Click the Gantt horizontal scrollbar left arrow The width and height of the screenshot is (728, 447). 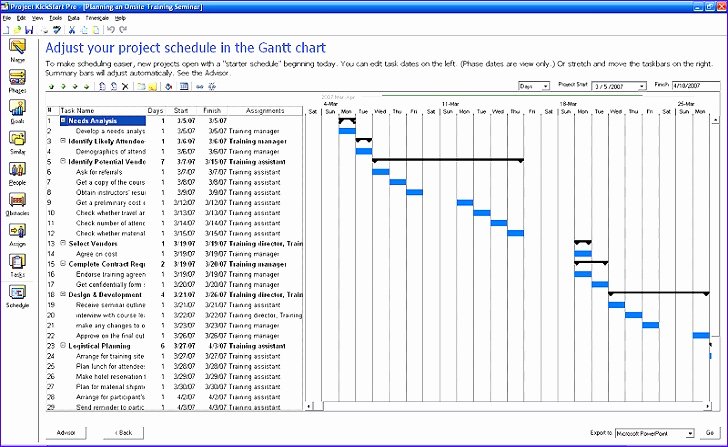click(309, 406)
